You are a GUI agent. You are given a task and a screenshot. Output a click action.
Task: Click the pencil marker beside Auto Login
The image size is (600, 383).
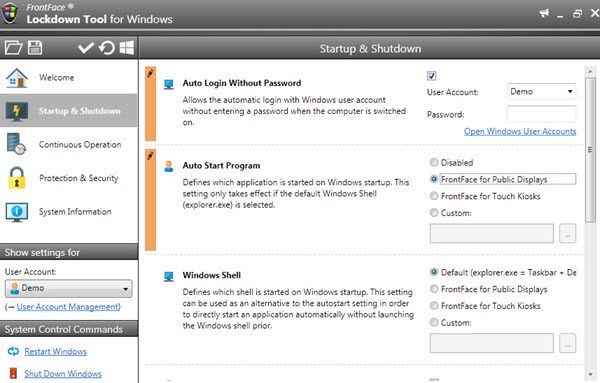tap(150, 73)
